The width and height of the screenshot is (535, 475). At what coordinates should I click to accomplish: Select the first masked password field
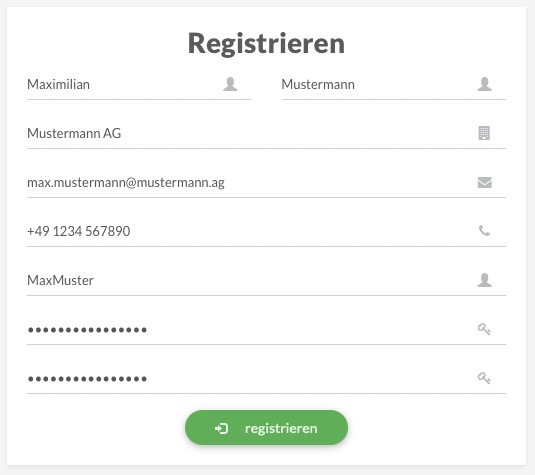click(266, 330)
